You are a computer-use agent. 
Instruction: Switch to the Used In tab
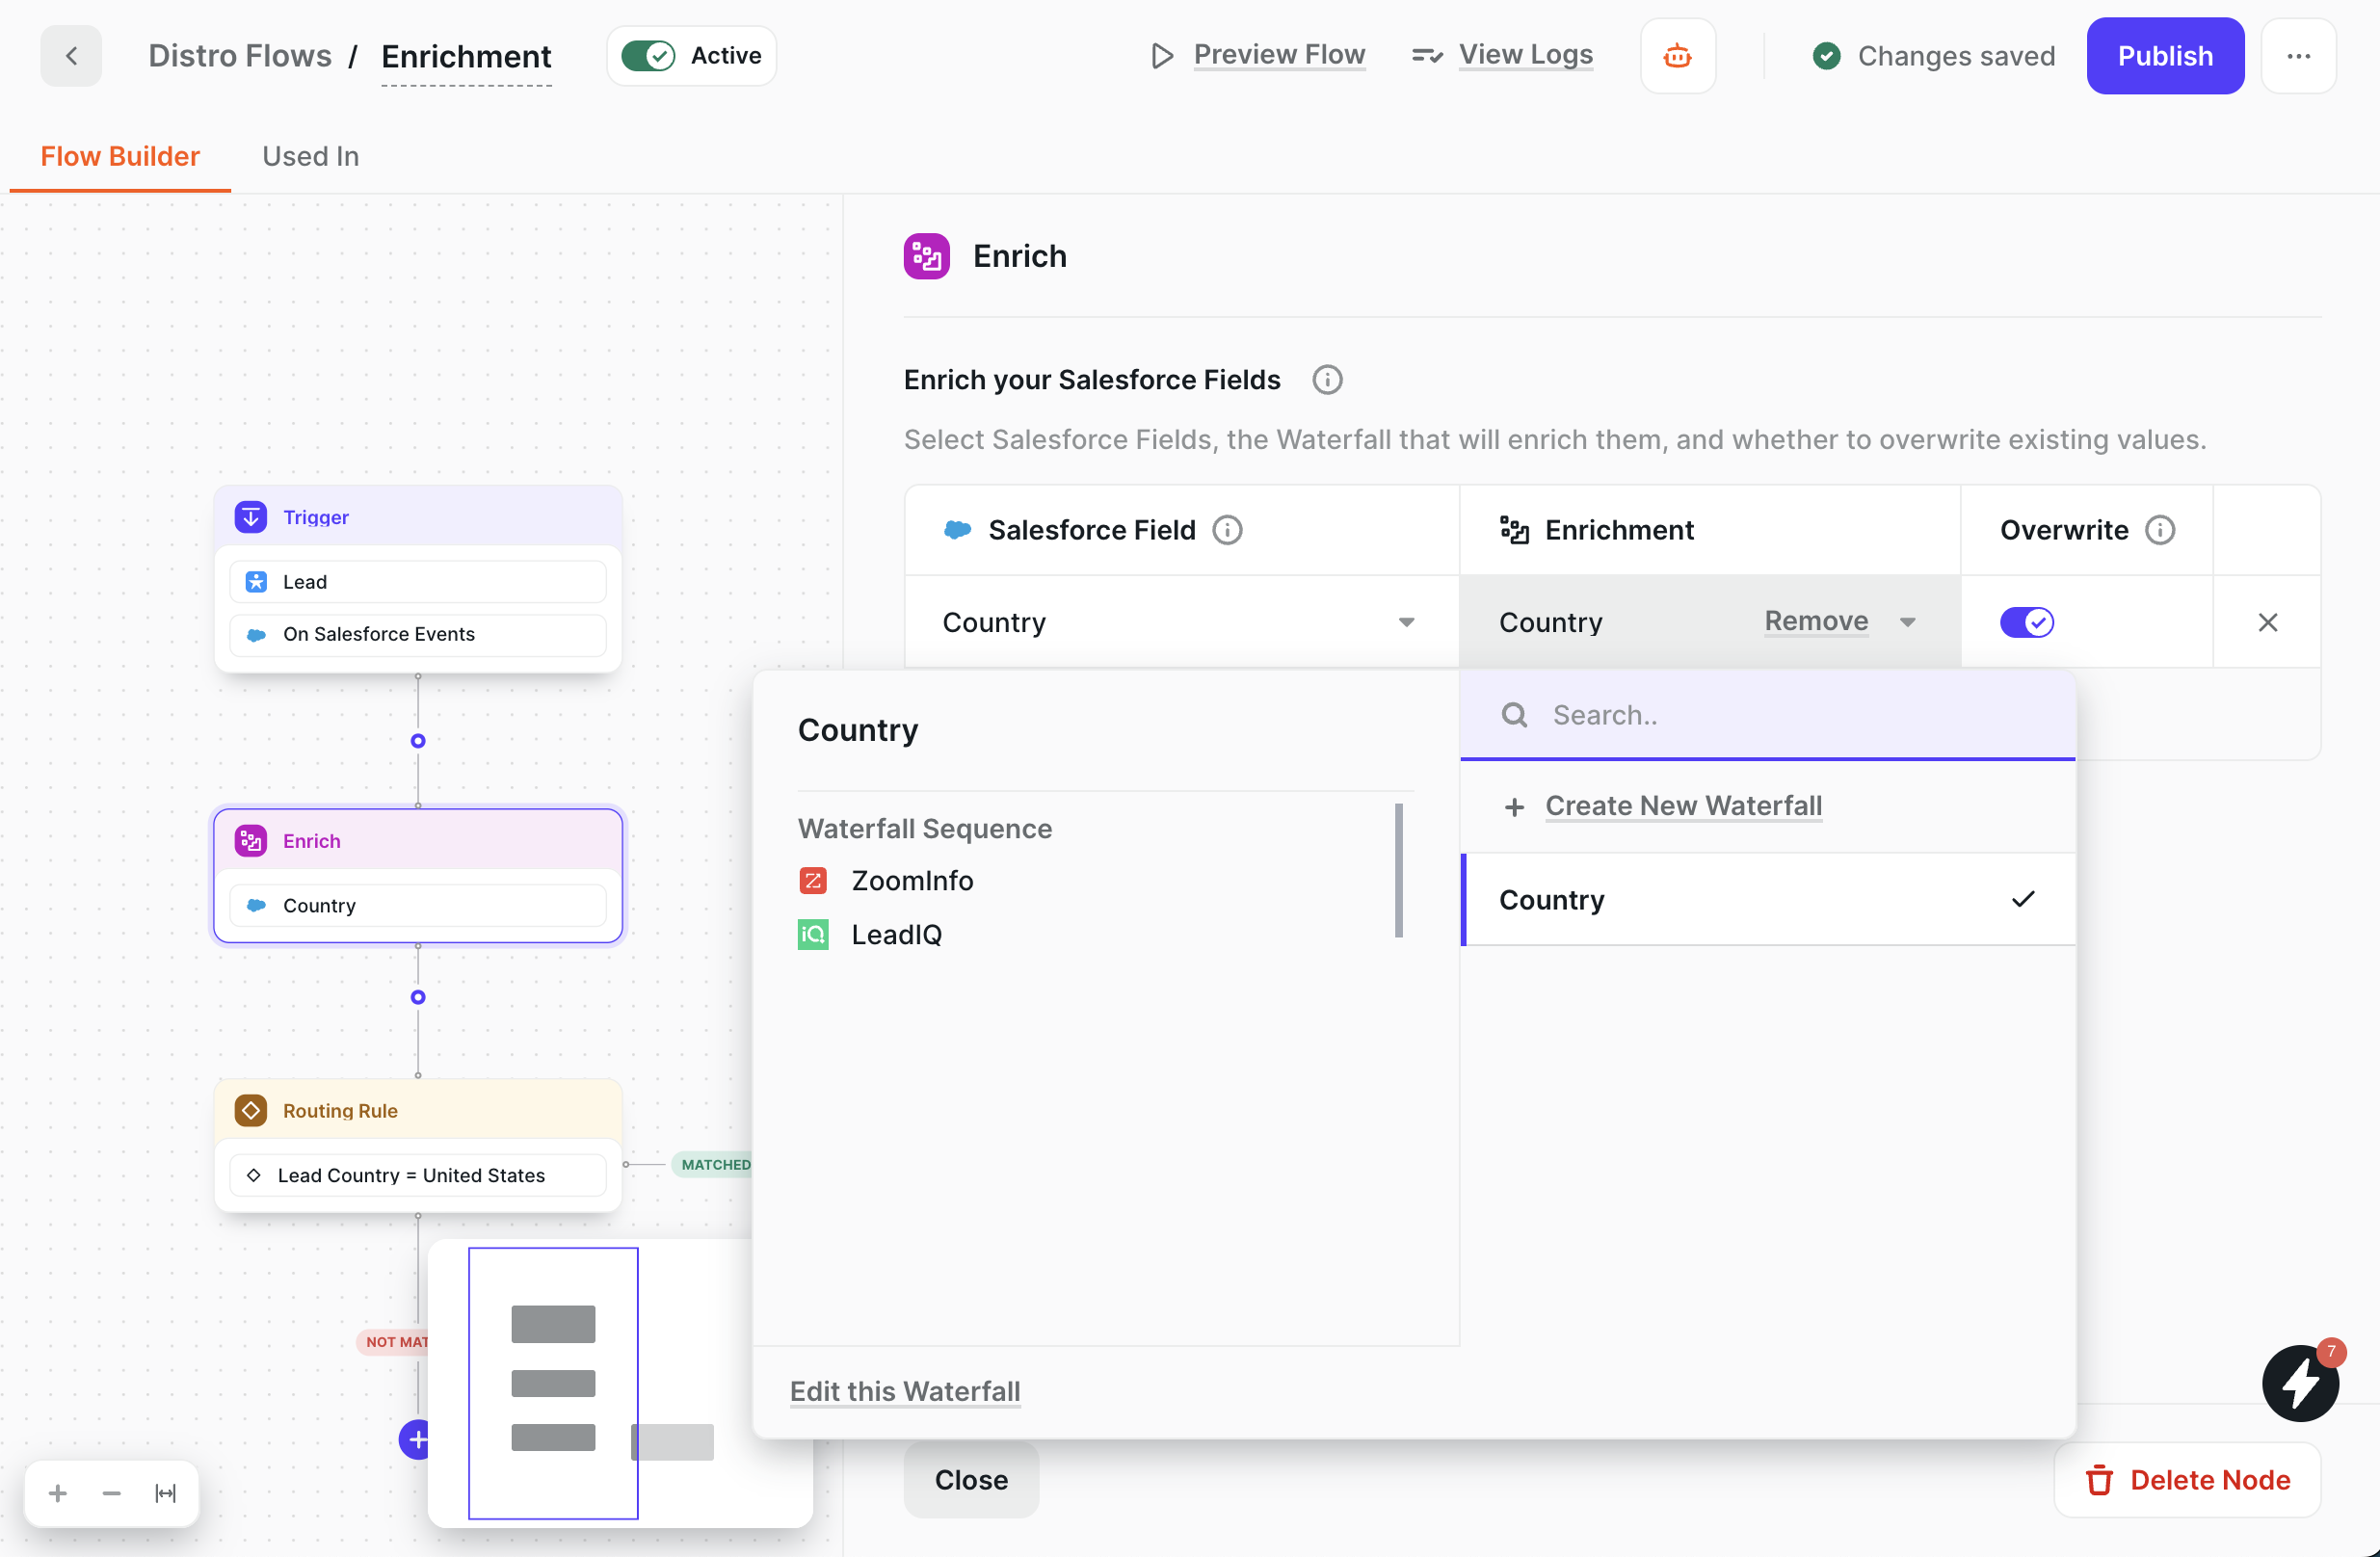[310, 156]
